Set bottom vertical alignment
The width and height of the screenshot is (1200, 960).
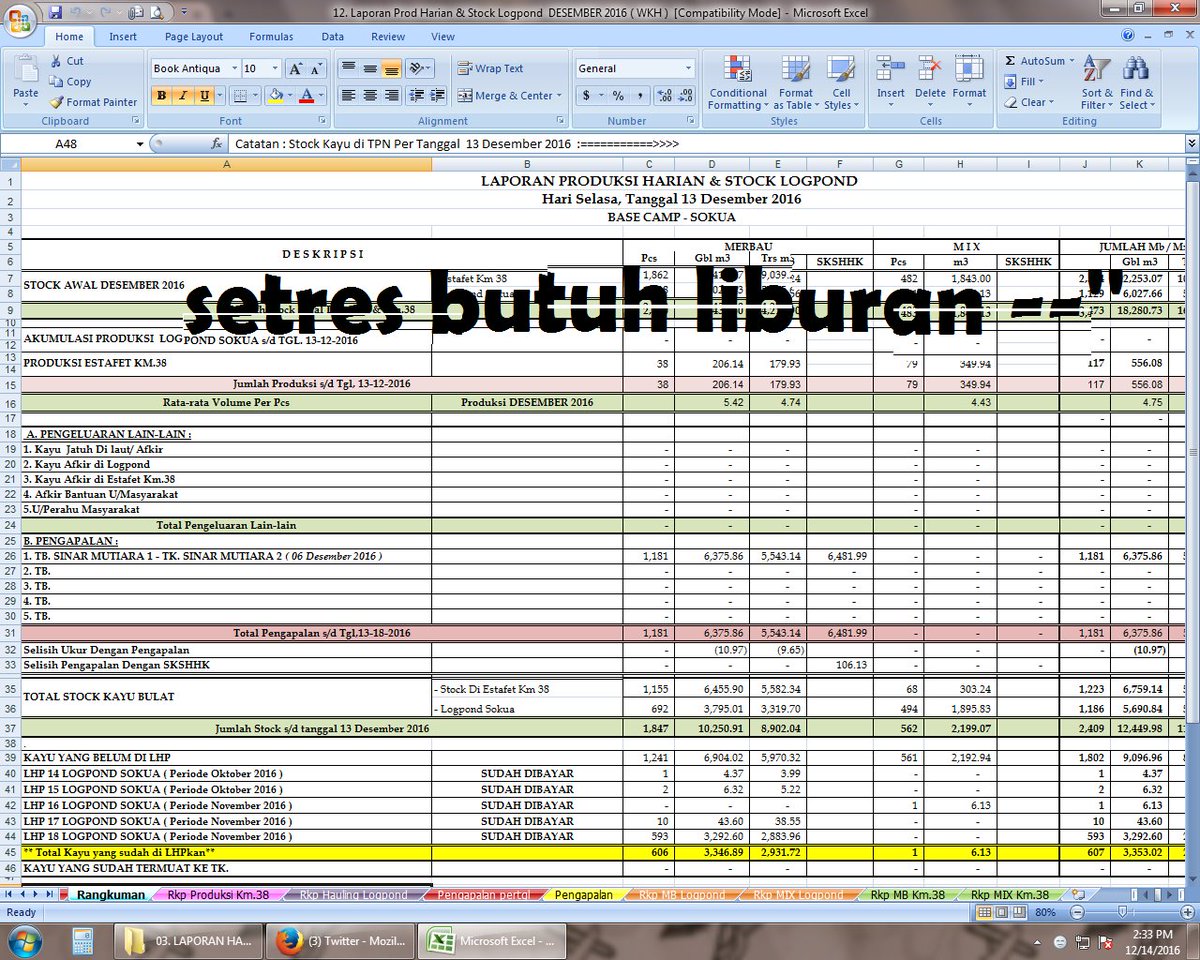tap(392, 69)
